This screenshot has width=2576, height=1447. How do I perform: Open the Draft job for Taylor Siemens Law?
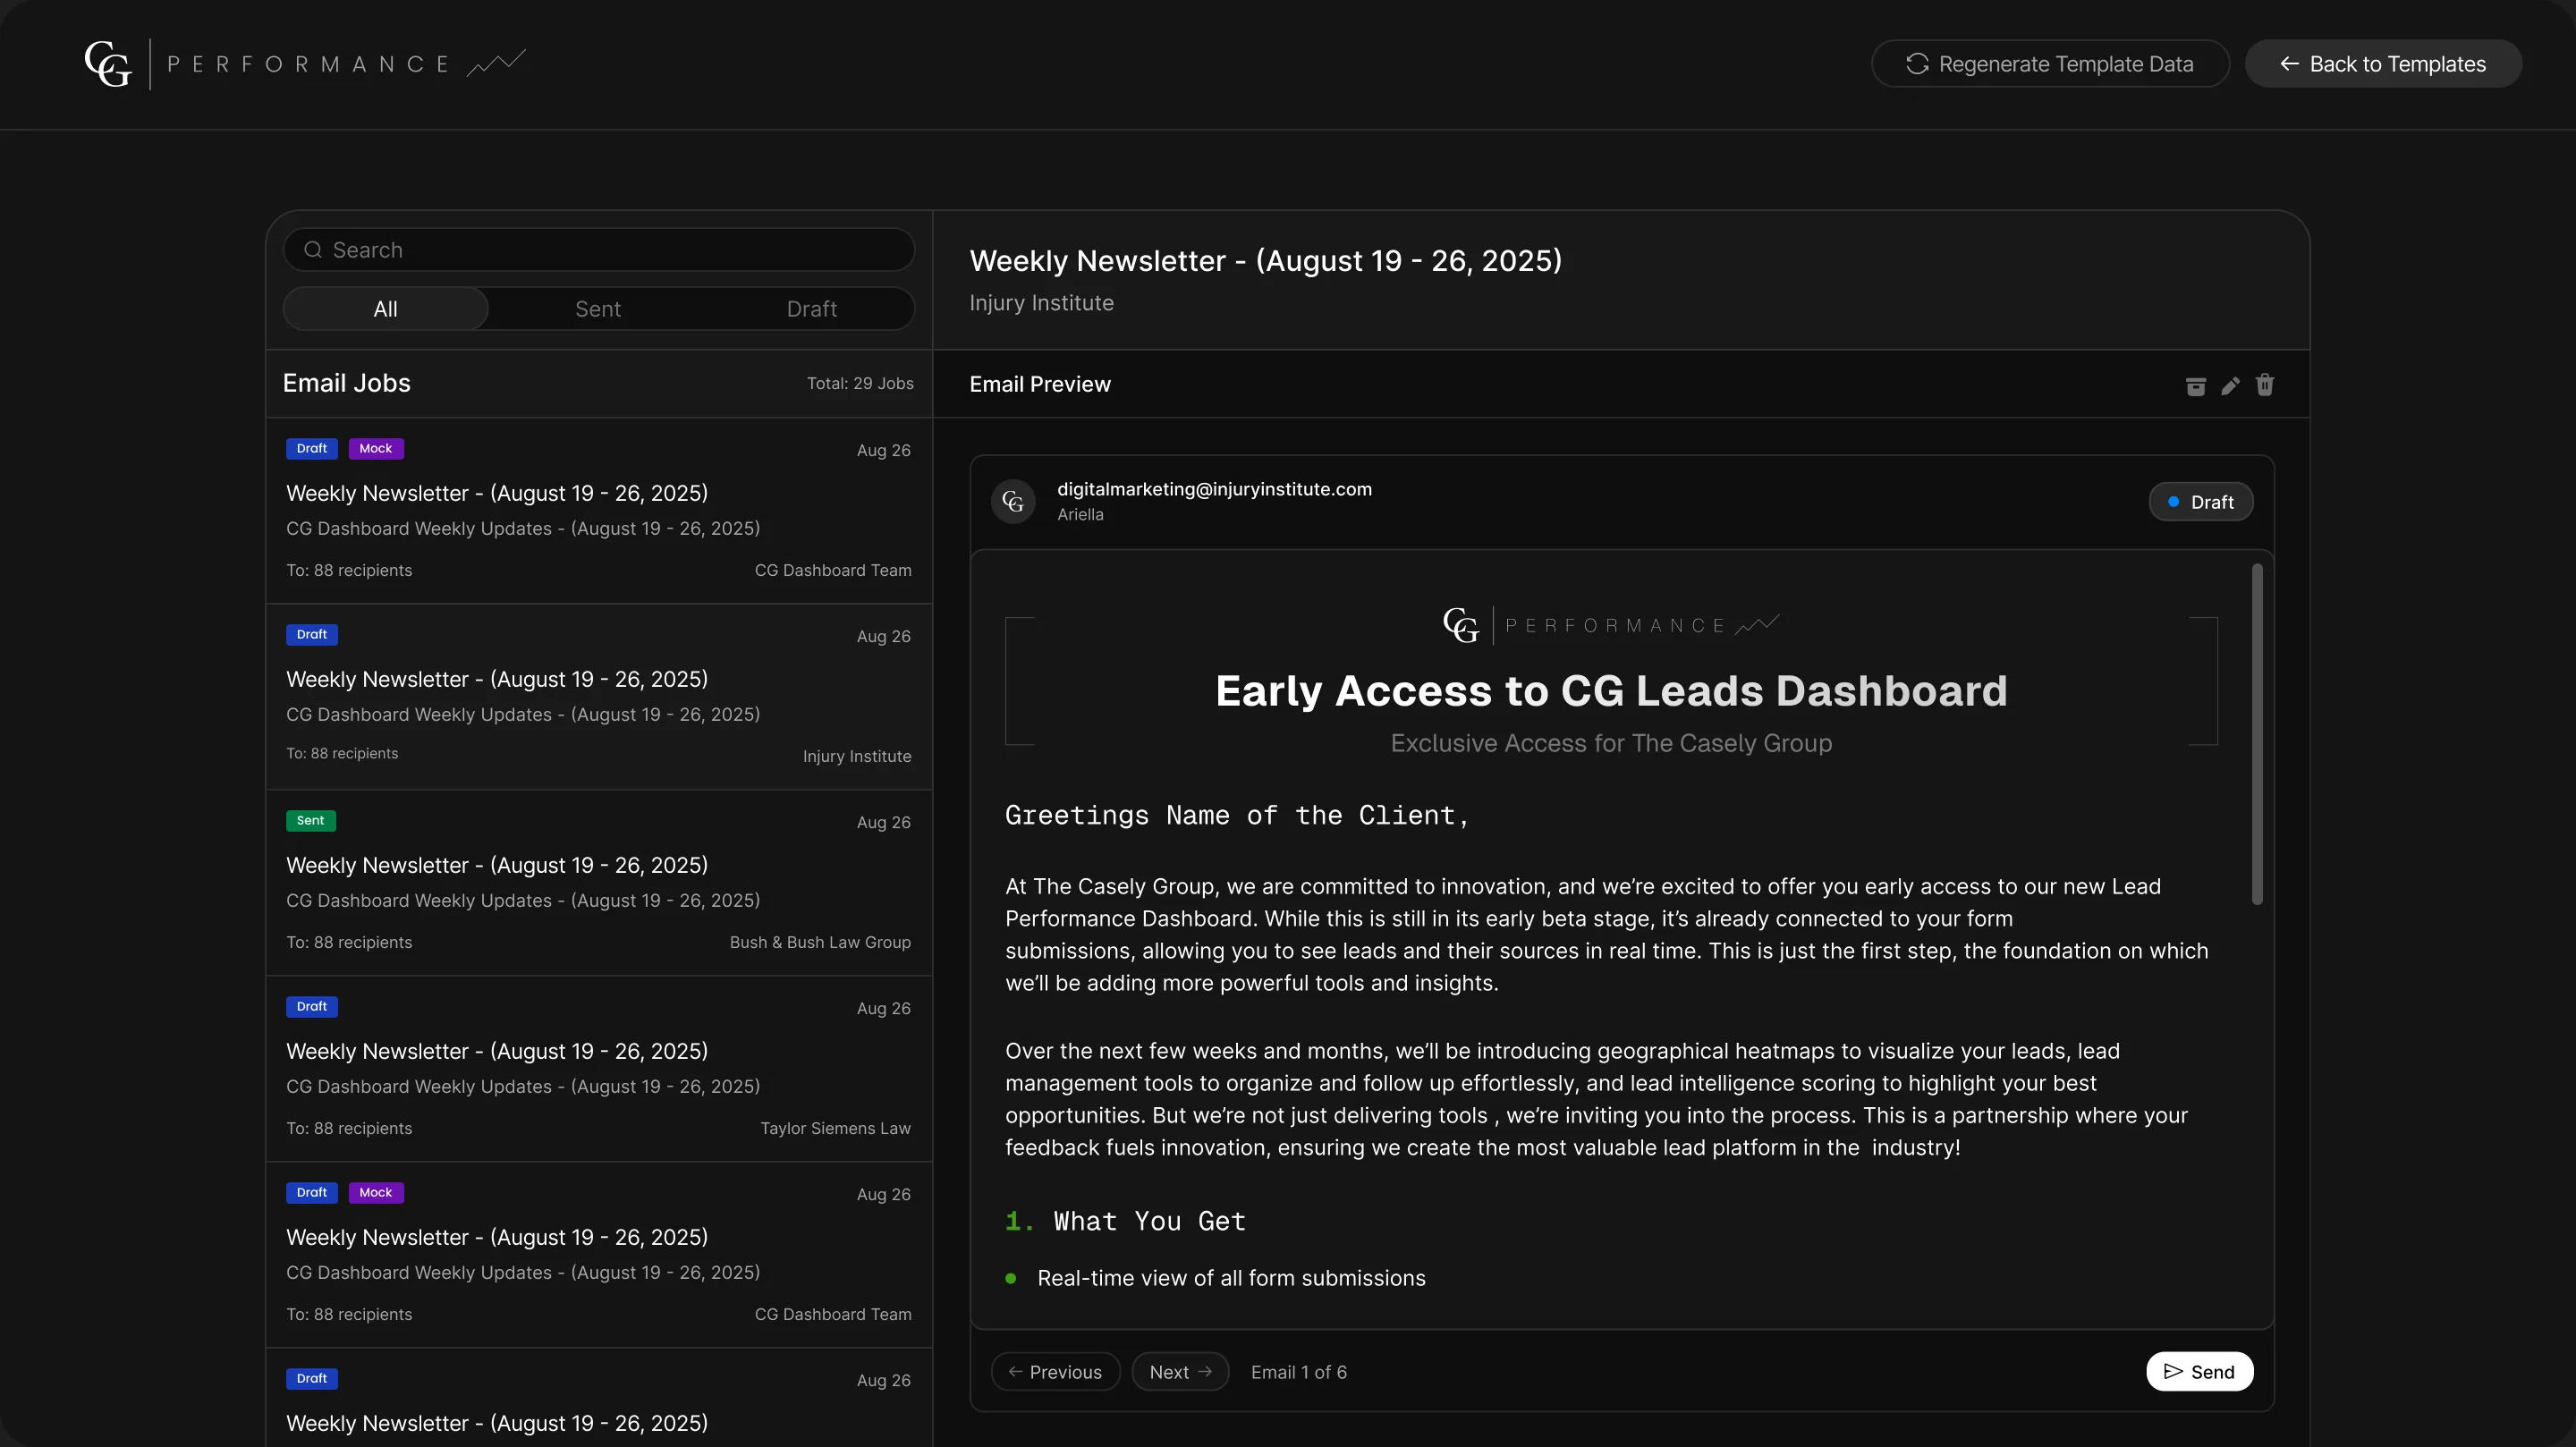click(x=599, y=1069)
